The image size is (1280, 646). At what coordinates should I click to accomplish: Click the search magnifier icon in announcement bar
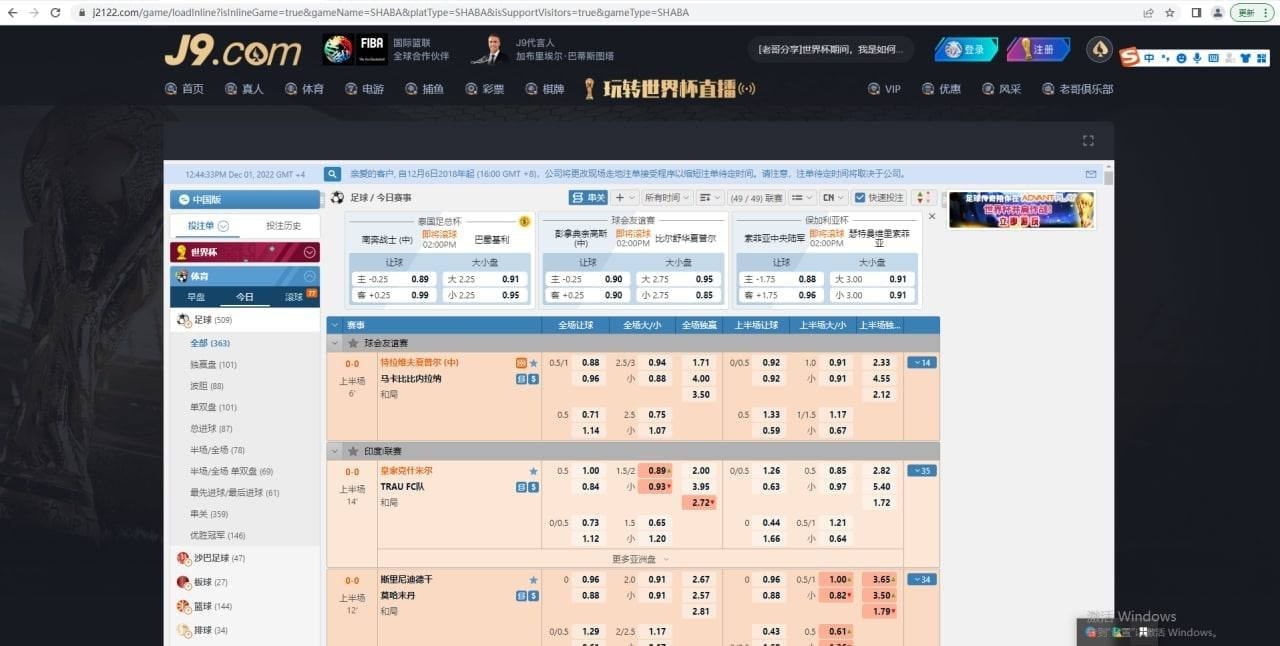[333, 174]
